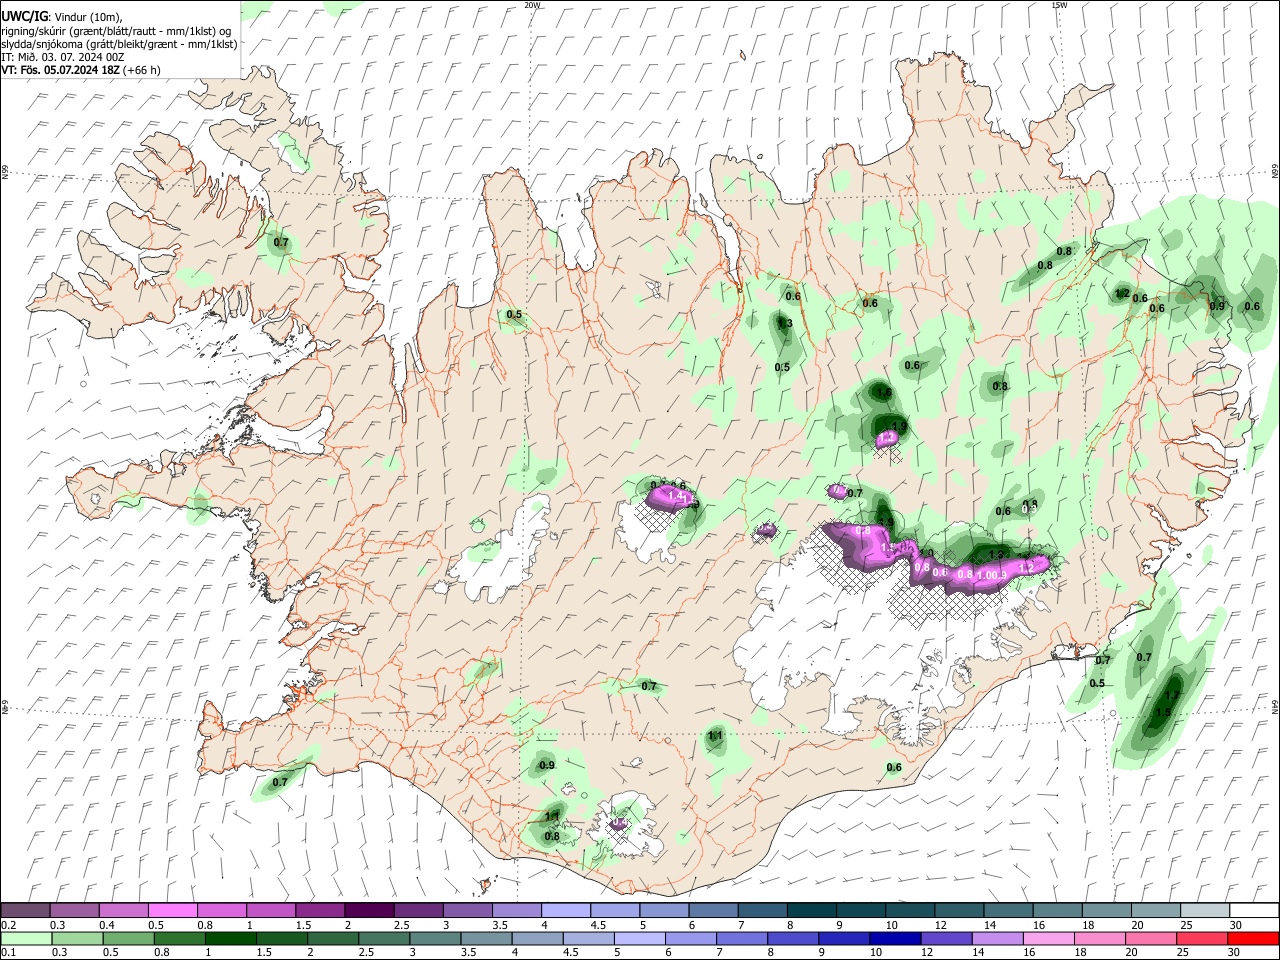Click upper scale swatch between 0.4 and 0.5
1280x960 pixels.
coord(123,910)
